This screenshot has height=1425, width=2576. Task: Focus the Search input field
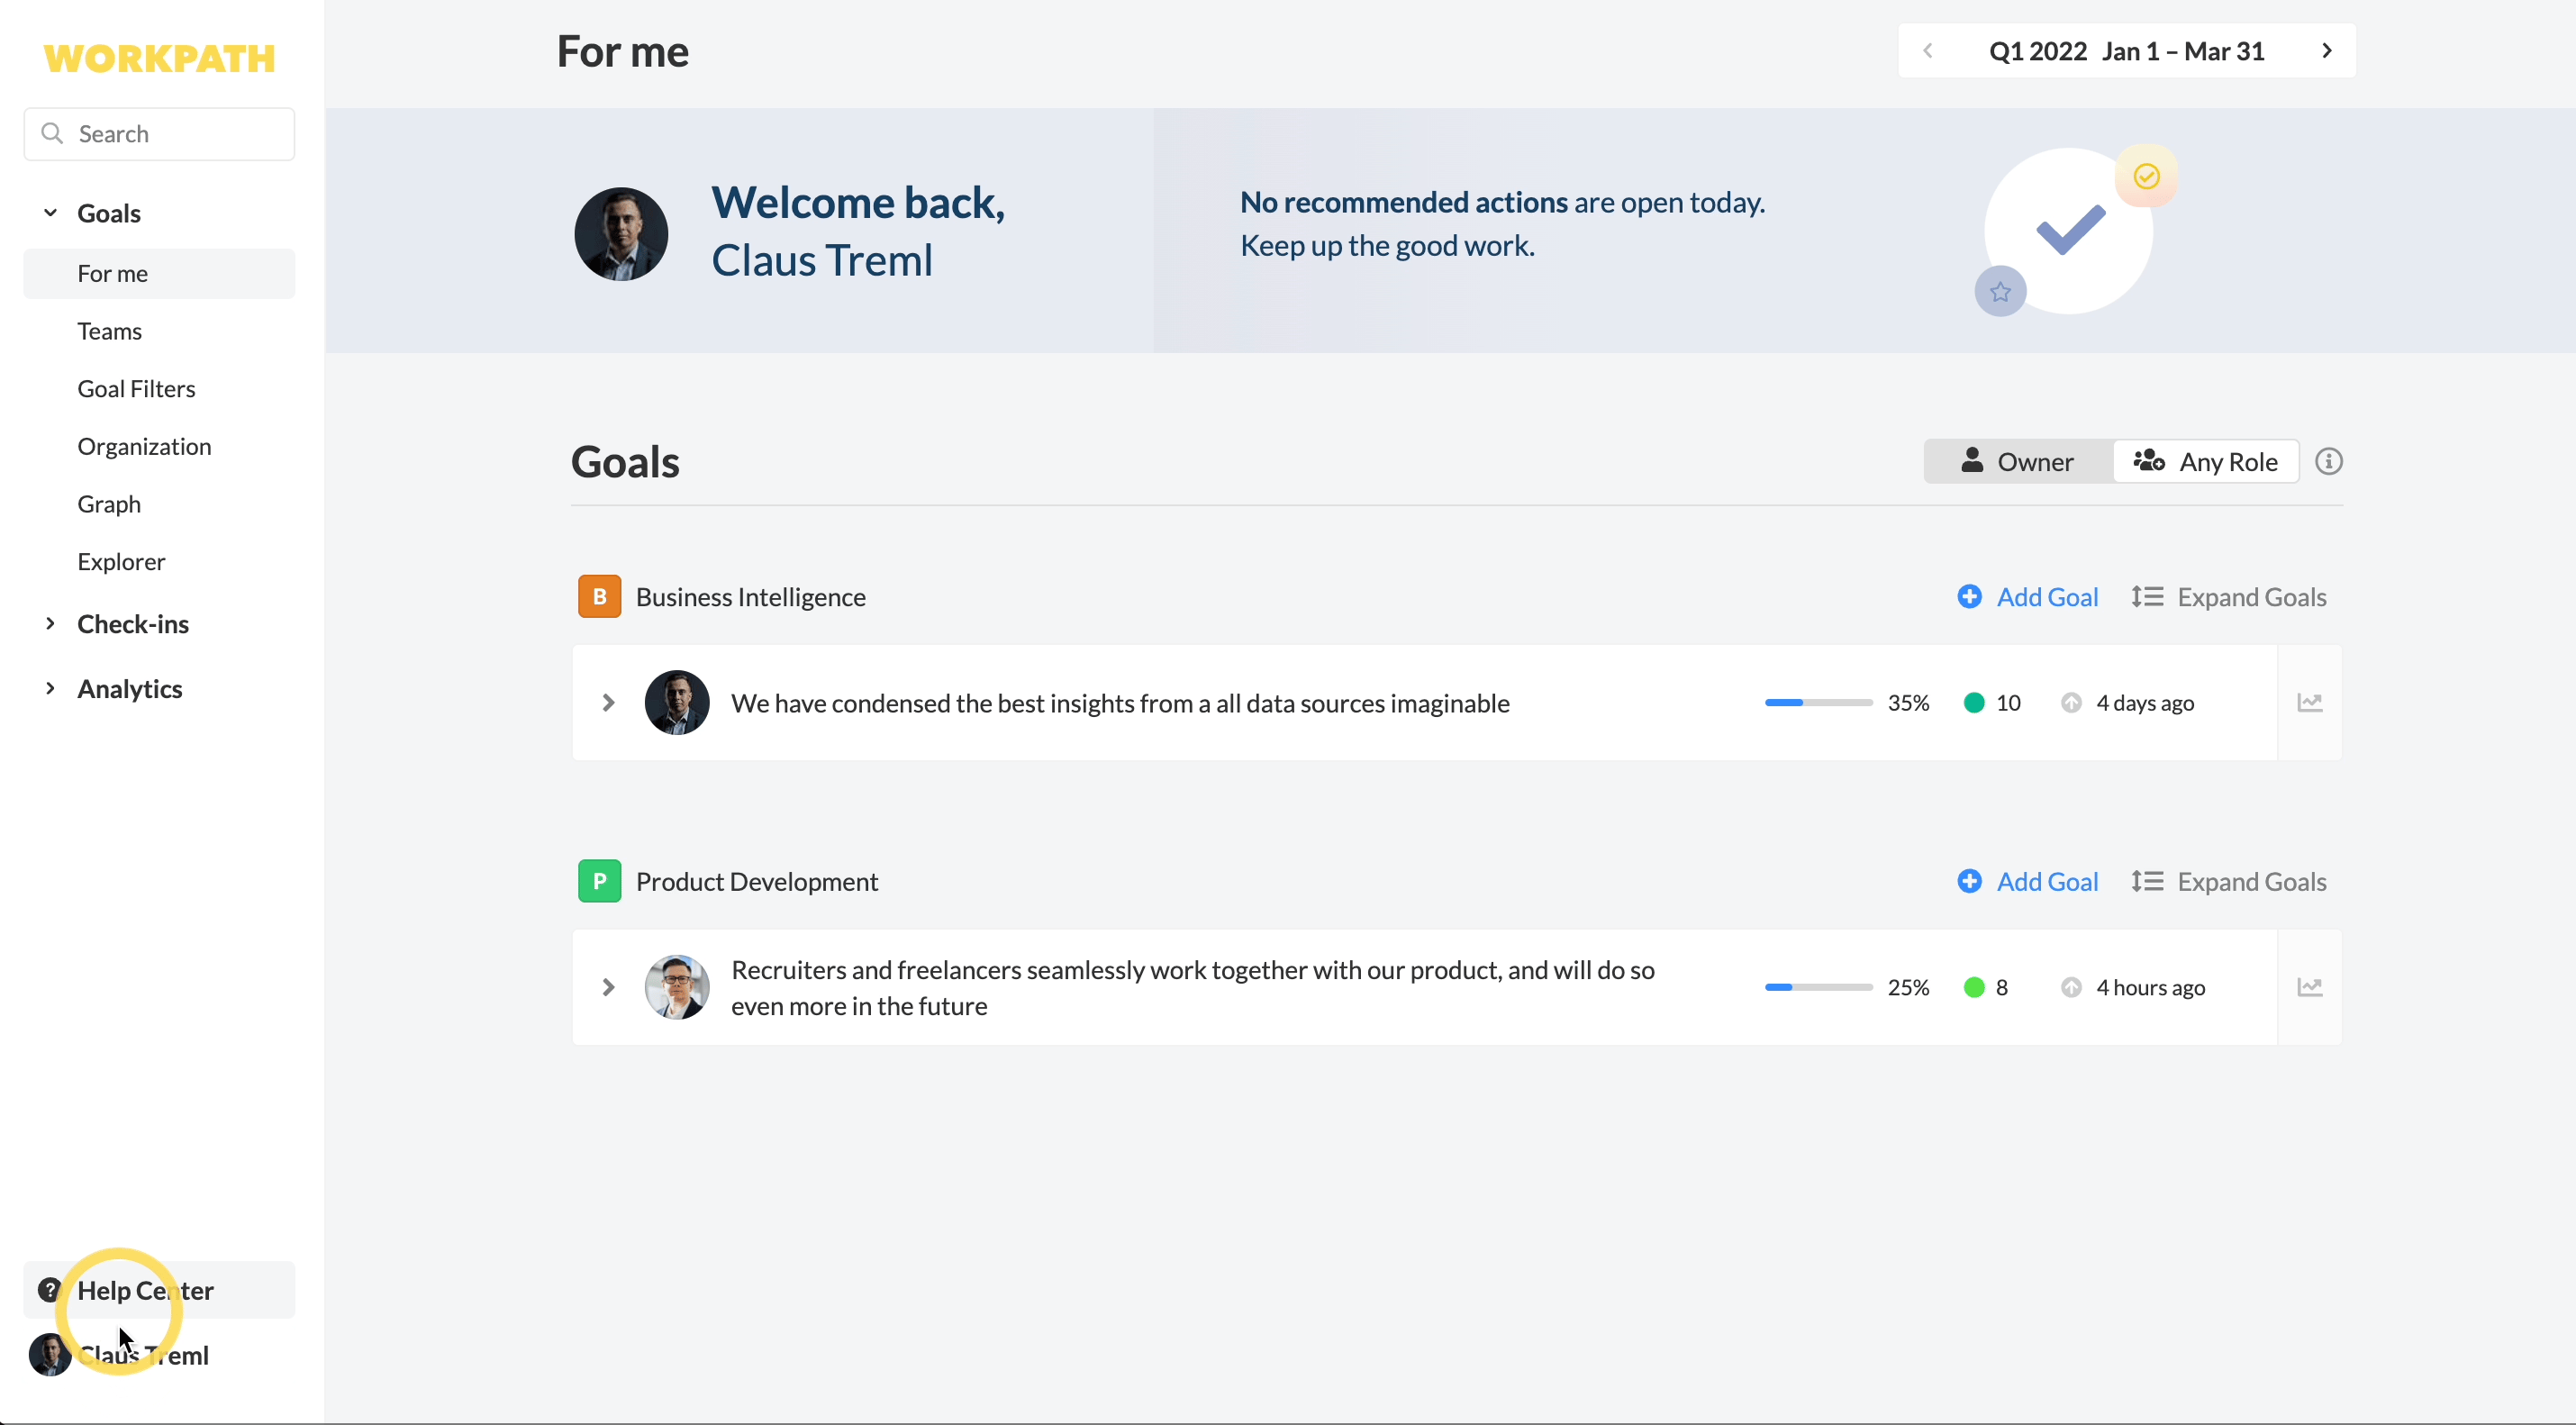point(159,134)
